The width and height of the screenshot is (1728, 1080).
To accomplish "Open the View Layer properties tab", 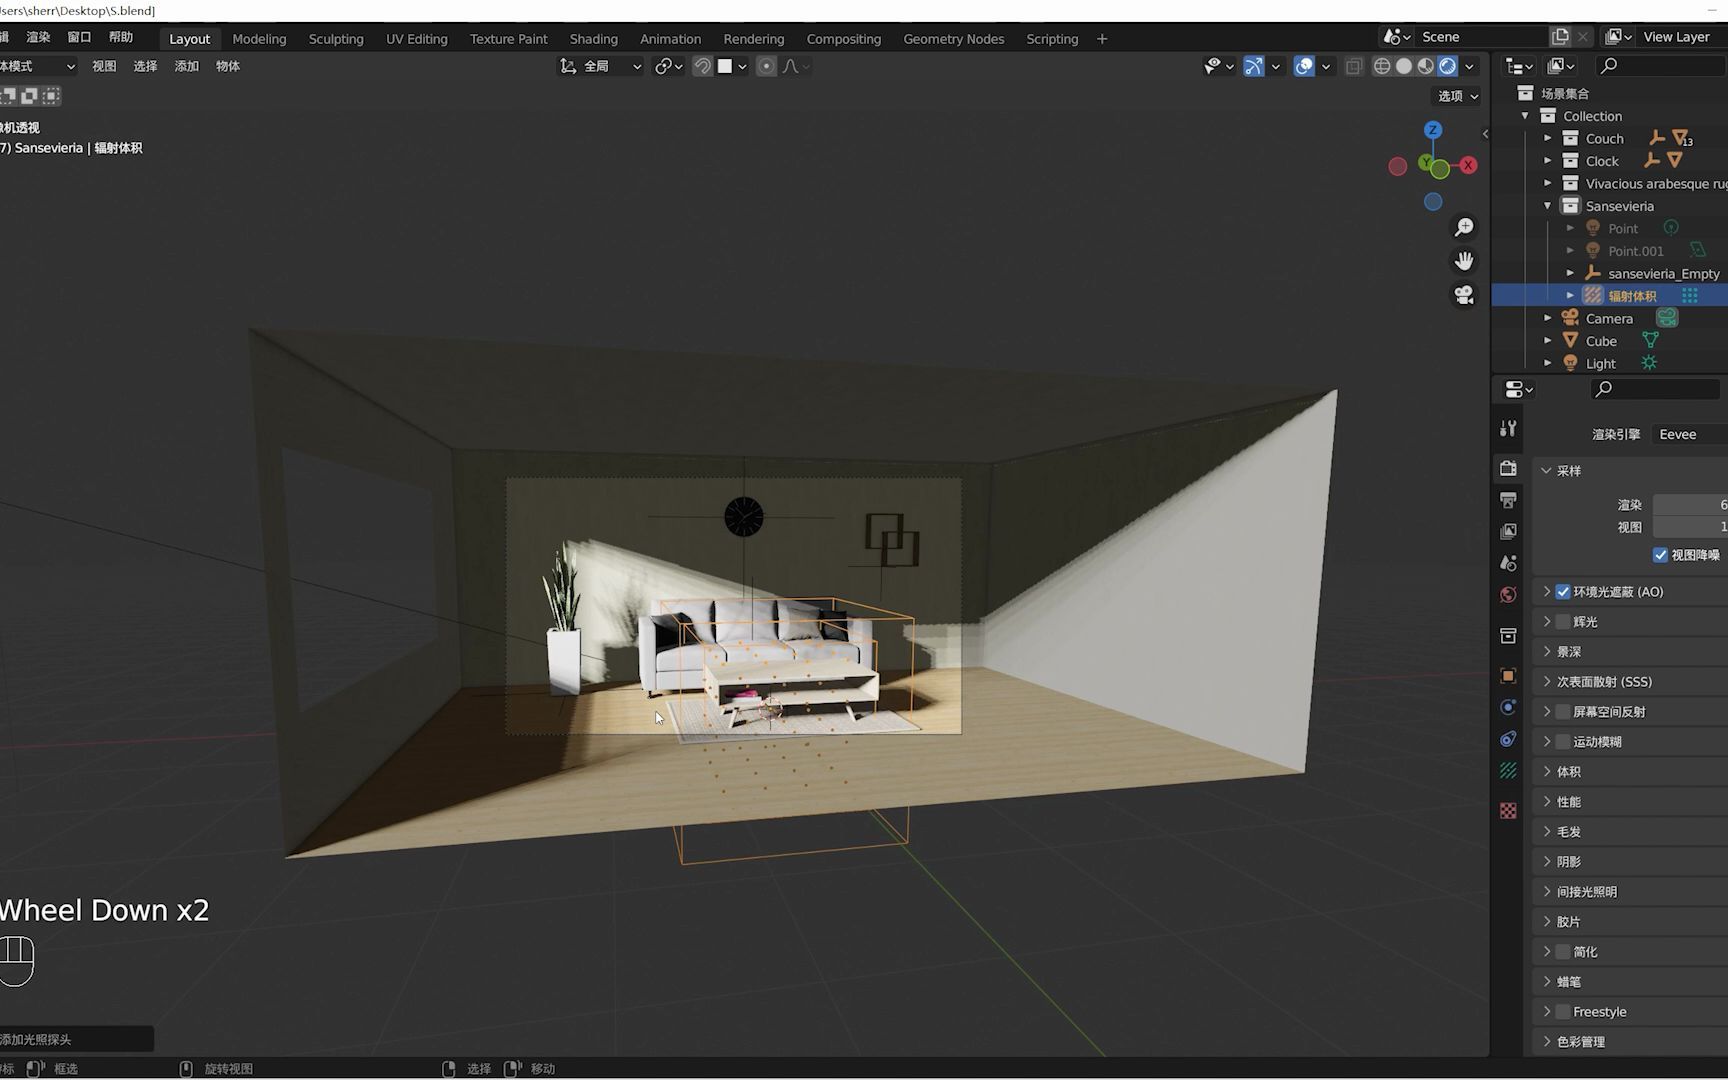I will (1508, 531).
